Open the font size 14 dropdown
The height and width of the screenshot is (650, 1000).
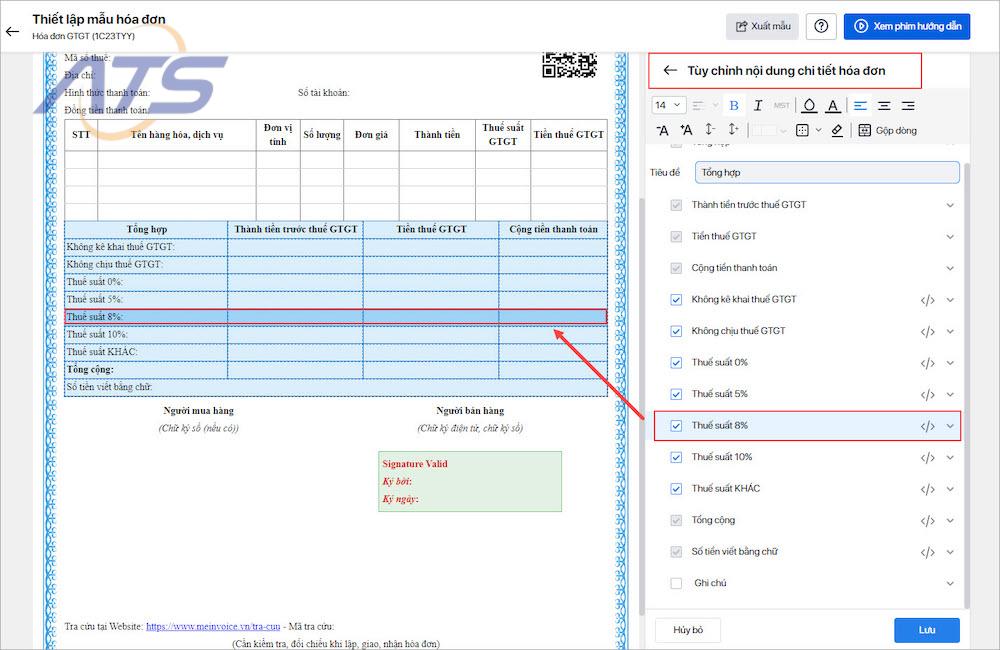[668, 105]
